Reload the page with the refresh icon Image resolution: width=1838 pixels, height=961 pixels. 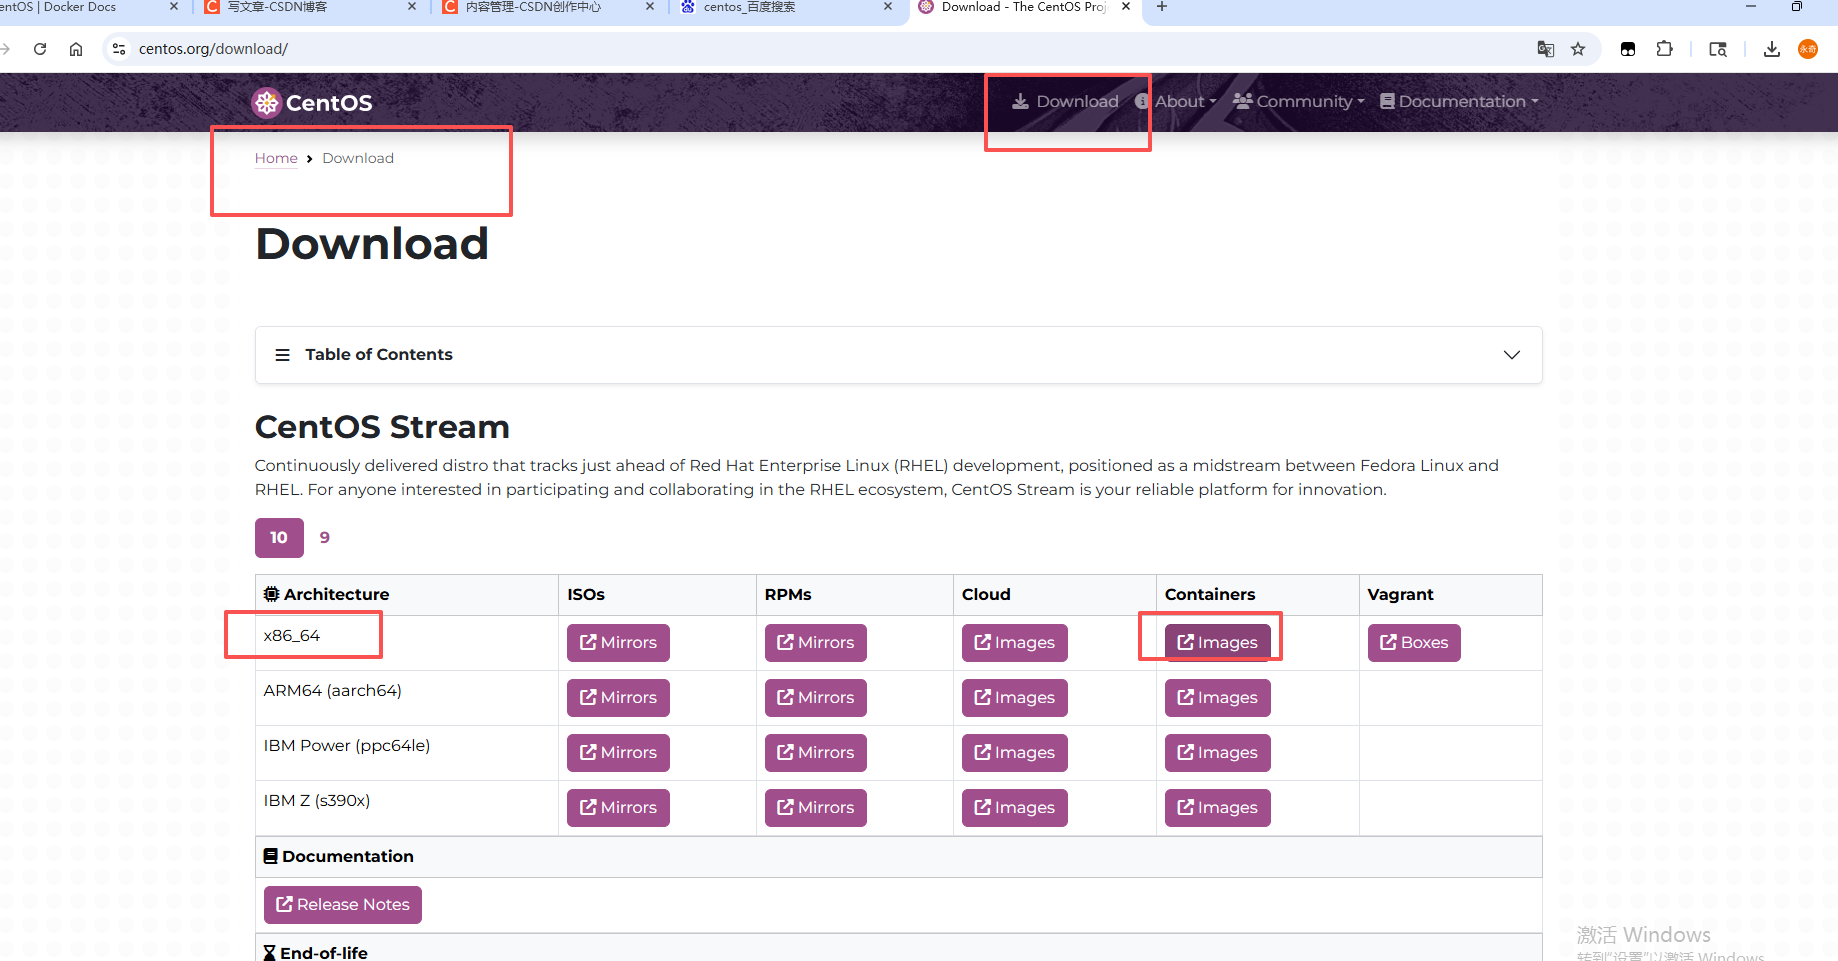[40, 49]
